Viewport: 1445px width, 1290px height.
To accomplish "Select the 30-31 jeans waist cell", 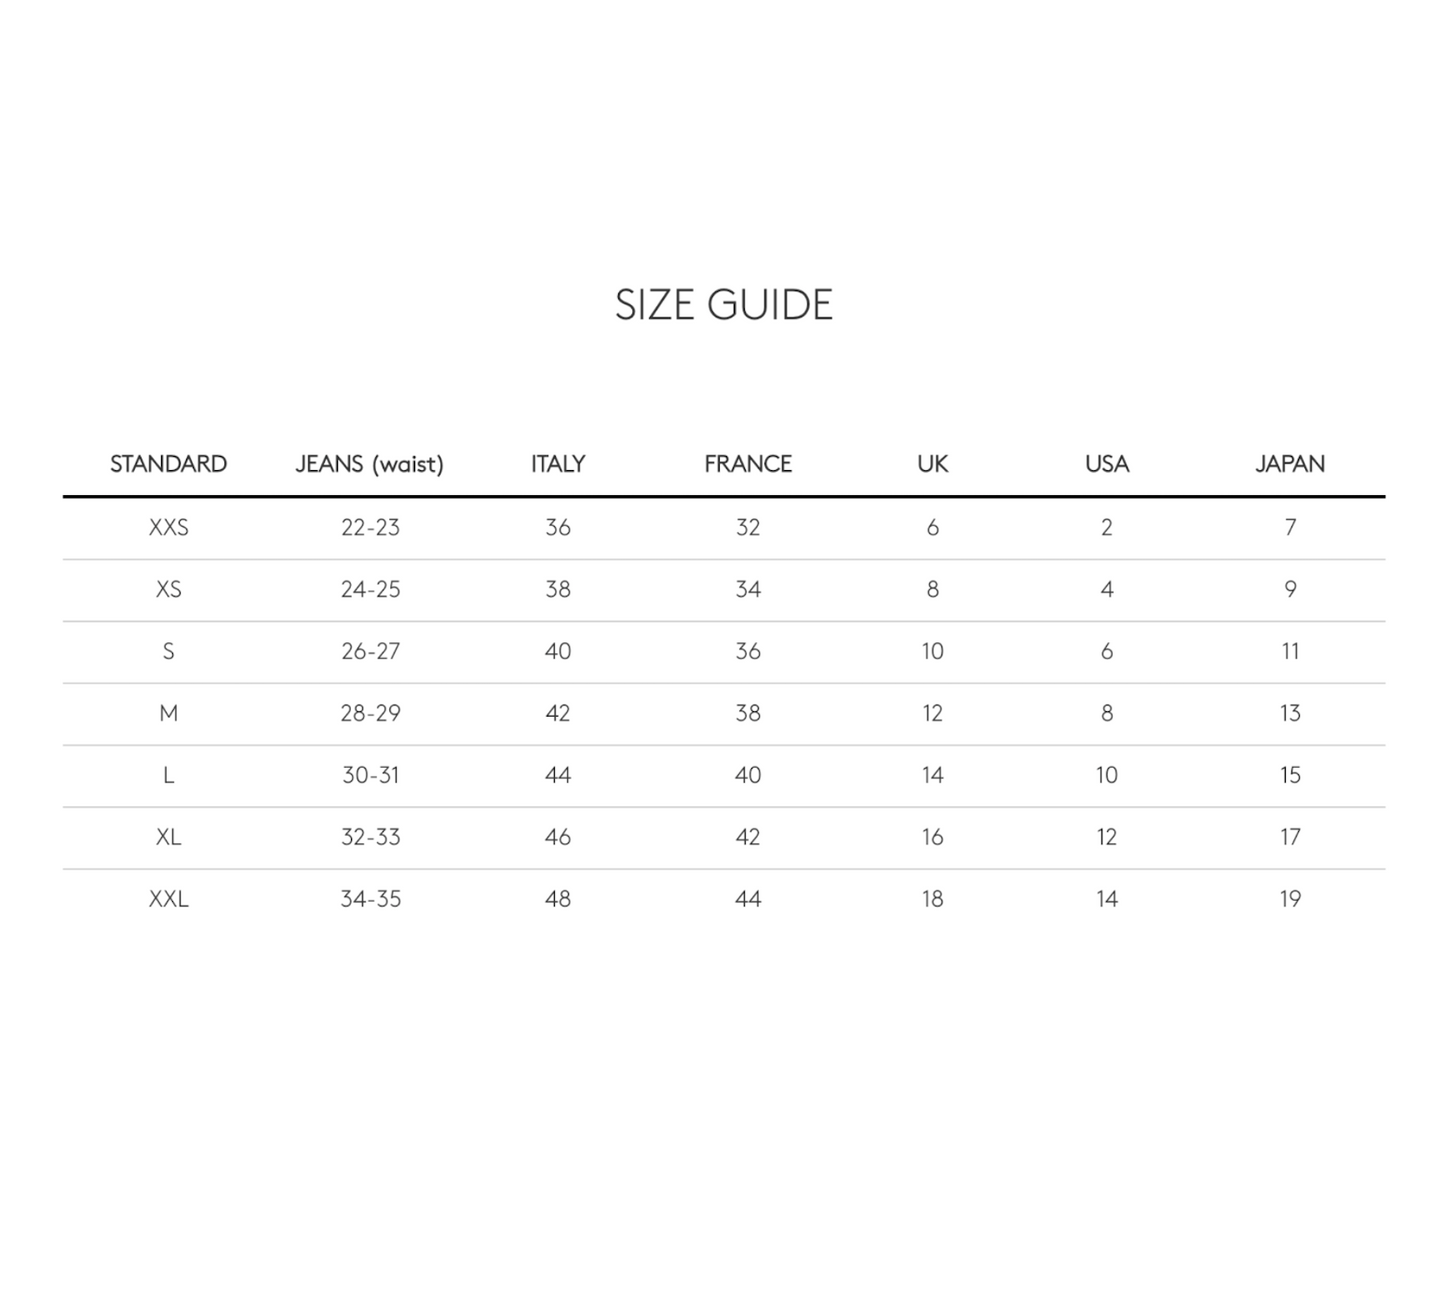I will (x=370, y=775).
